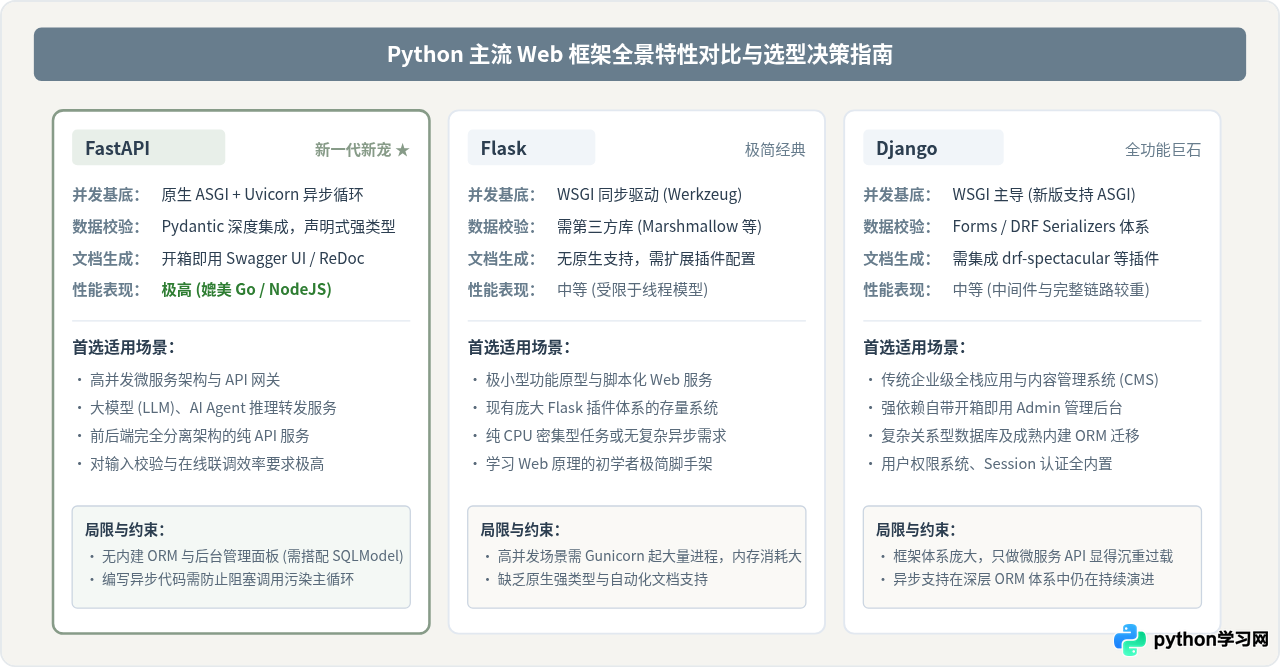This screenshot has height=668, width=1280.
Task: Click the '全功能巨石' tag on the Django card
Action: point(1163,150)
